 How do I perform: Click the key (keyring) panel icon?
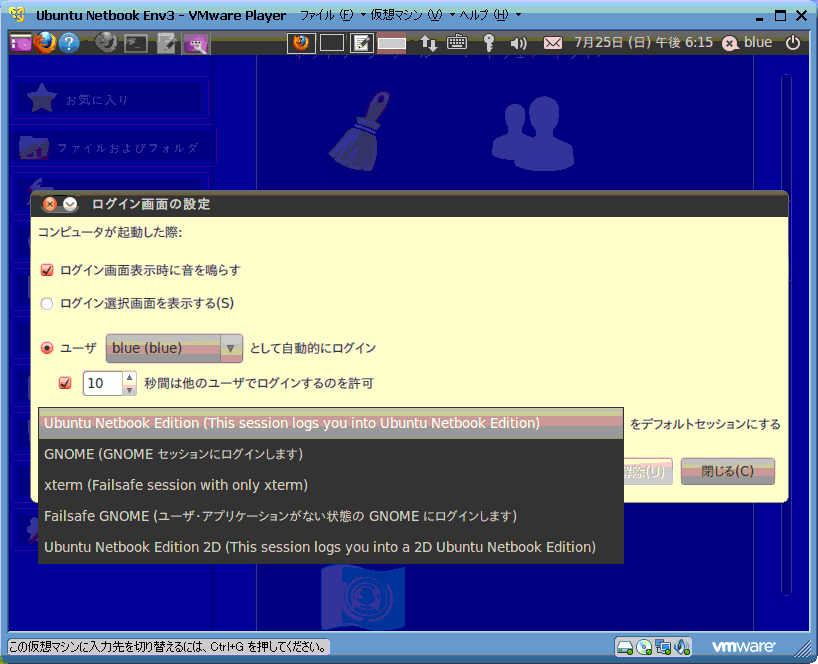[489, 43]
